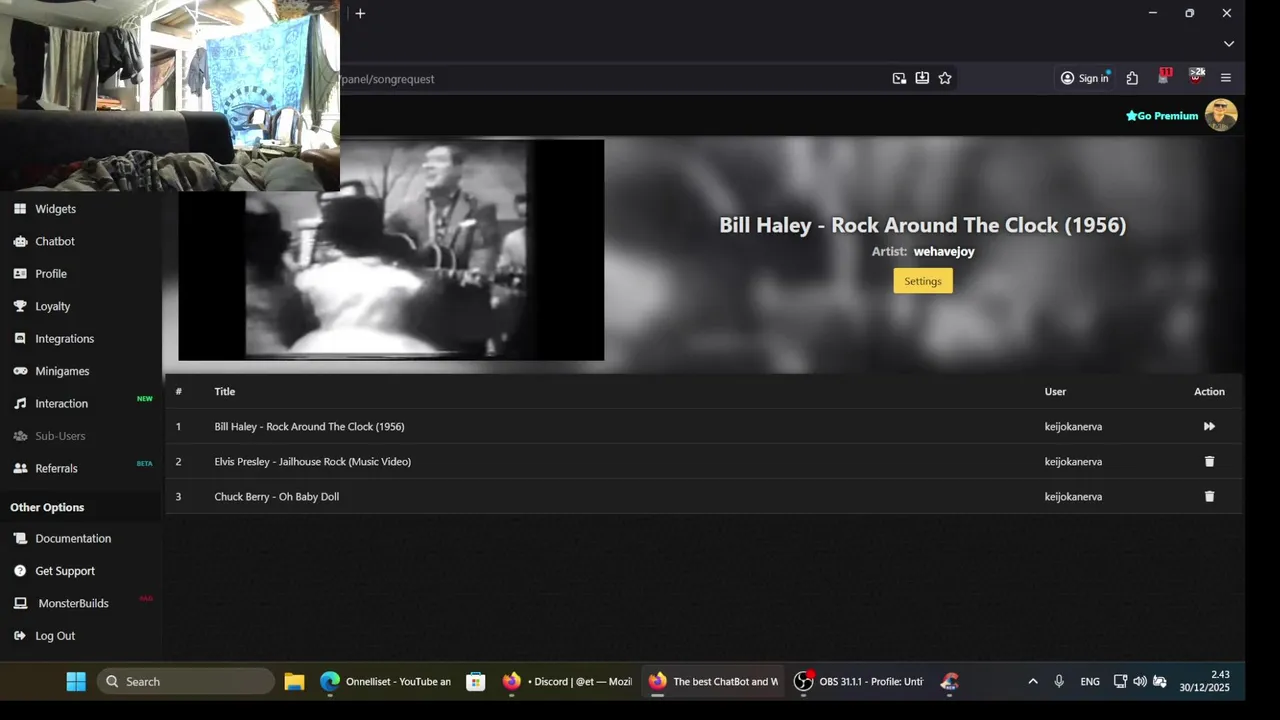This screenshot has height=720, width=1280.
Task: Open Microsoft Store from the taskbar
Action: coord(476,681)
